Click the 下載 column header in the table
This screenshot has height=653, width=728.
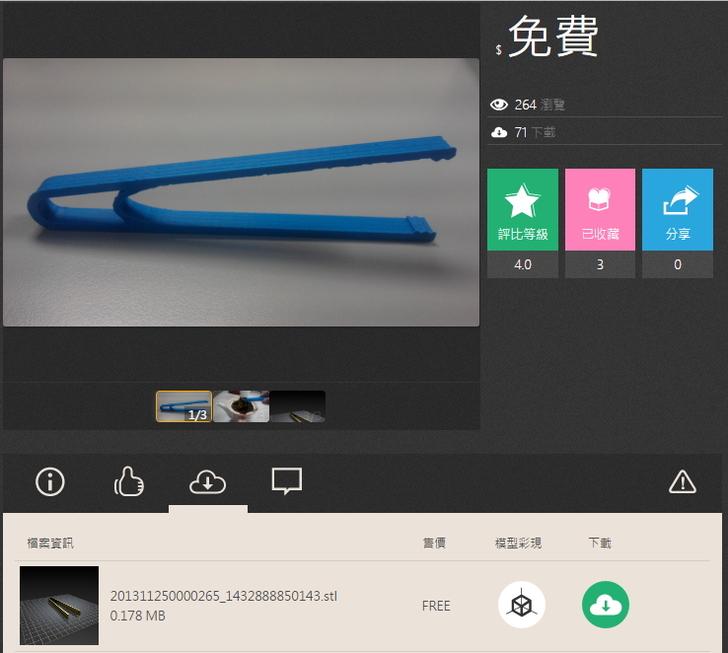[600, 543]
